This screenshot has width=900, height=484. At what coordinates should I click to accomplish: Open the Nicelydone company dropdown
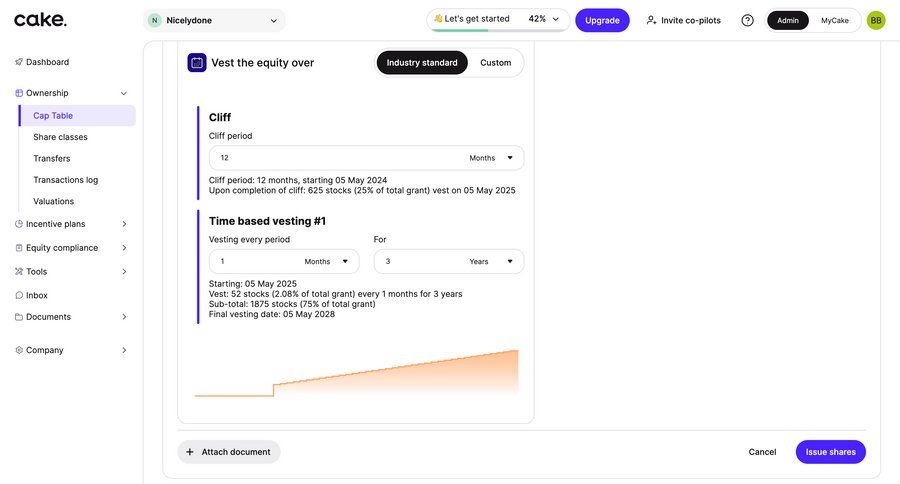click(214, 20)
